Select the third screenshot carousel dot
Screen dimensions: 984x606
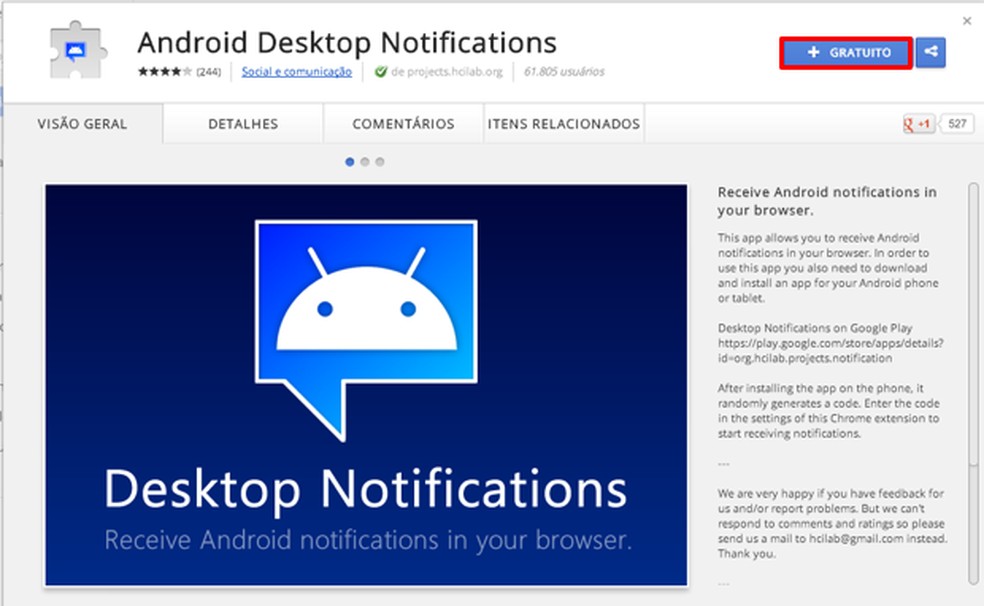380,162
